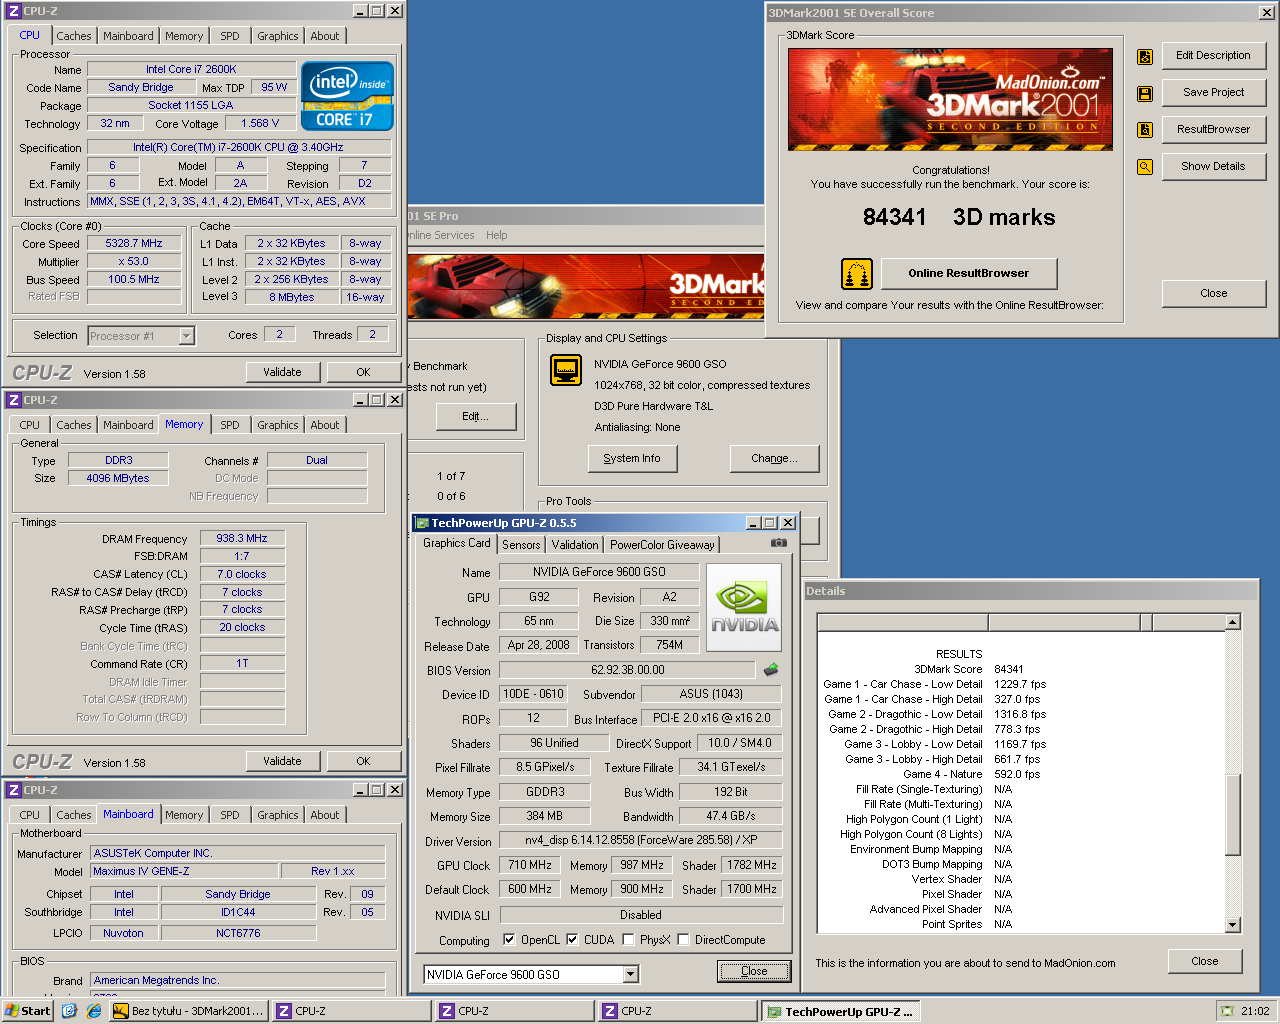Open PowerColor Giveaway tab in GPU-Z

(662, 545)
